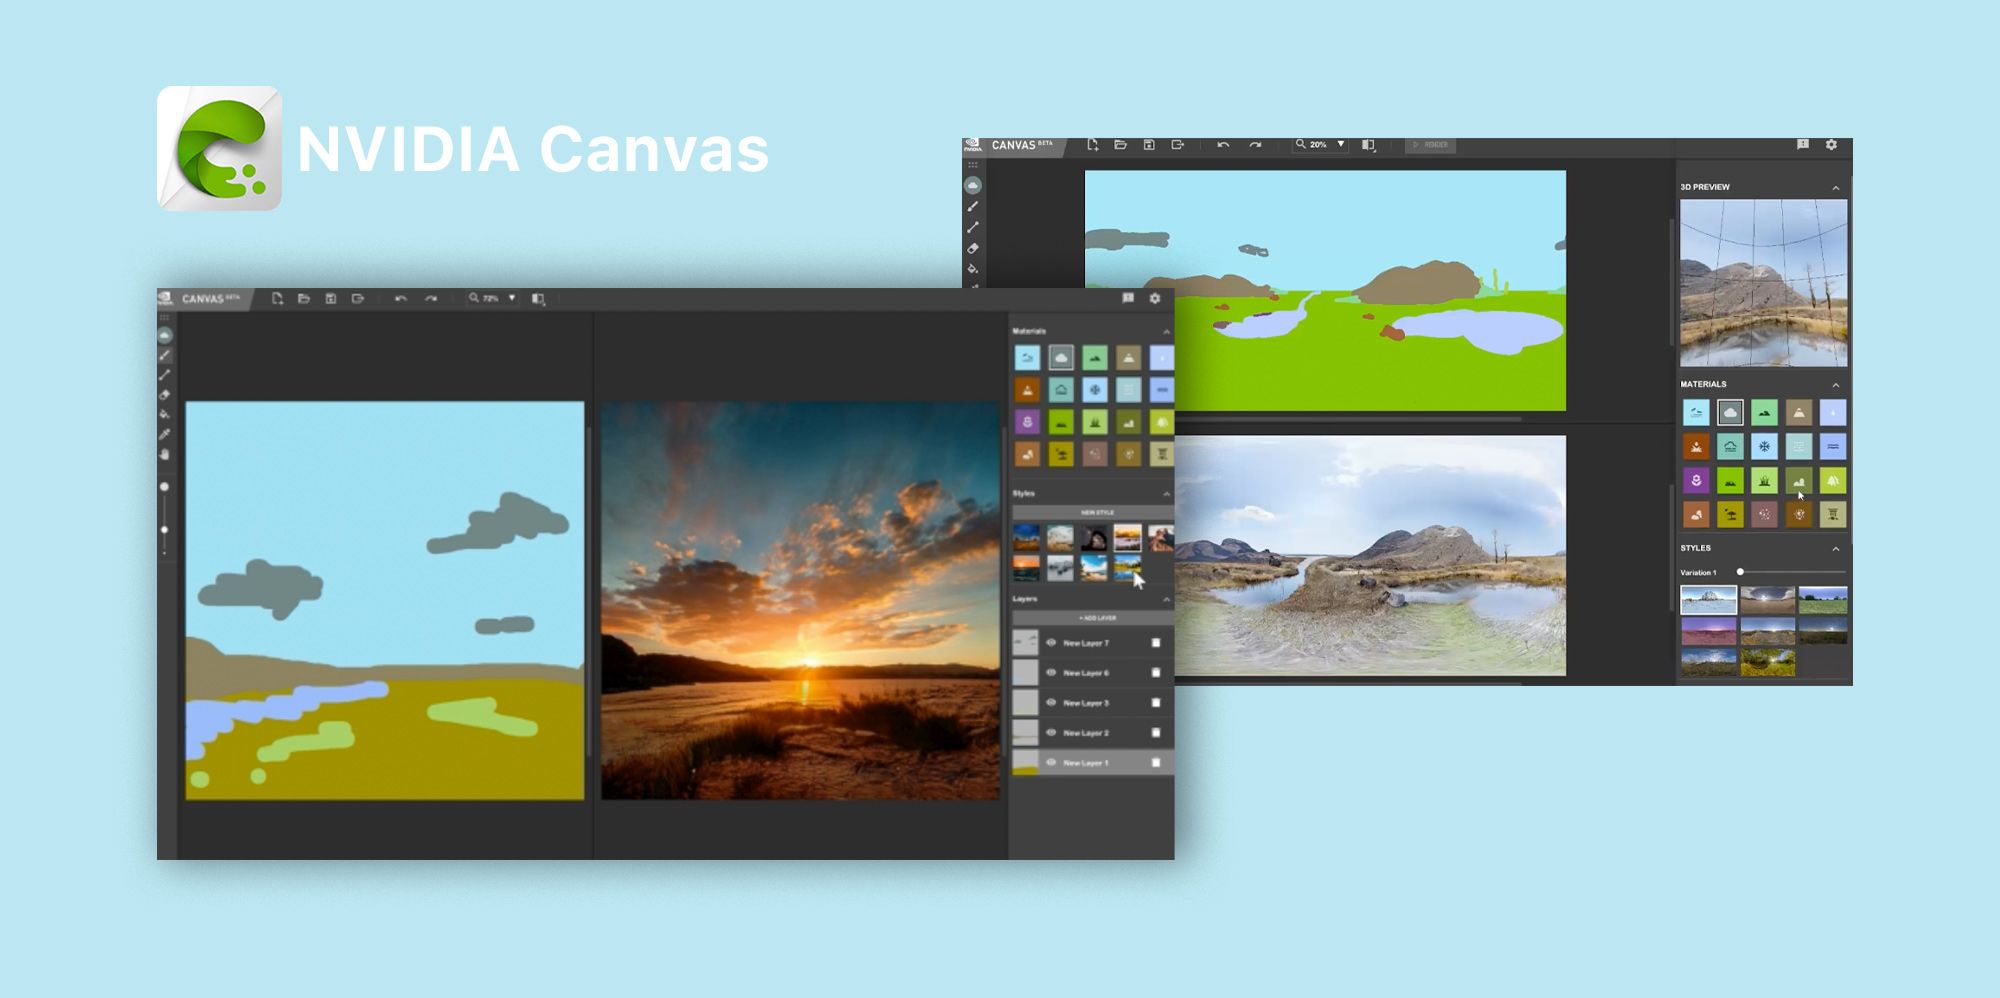
Task: Click the open folder icon in front window toolbar
Action: (x=304, y=298)
